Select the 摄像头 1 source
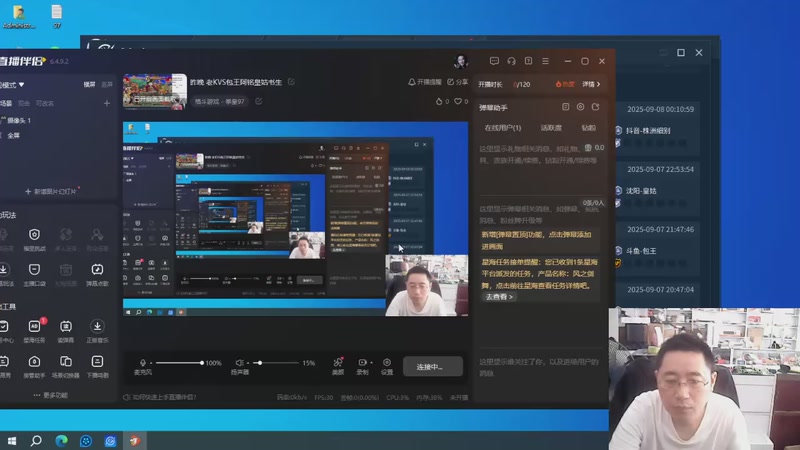The height and width of the screenshot is (450, 800). point(20,120)
